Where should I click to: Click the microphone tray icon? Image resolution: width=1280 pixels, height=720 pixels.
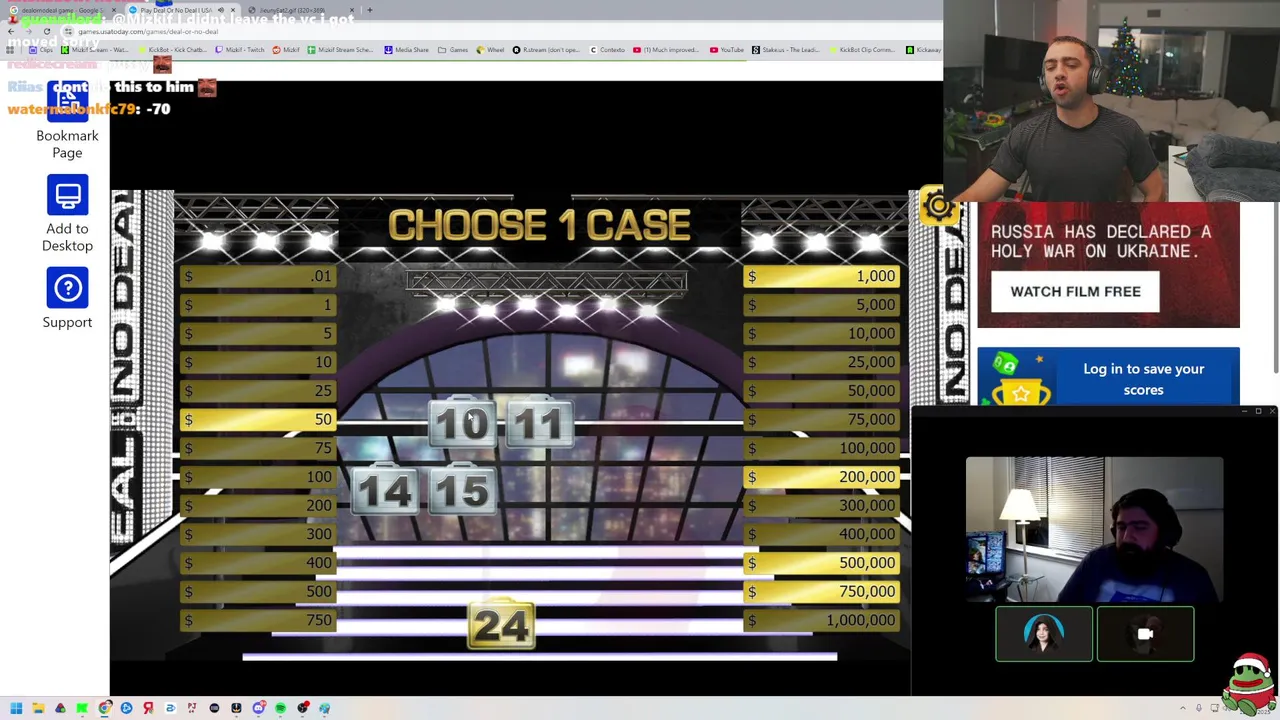pyautogui.click(x=1199, y=708)
